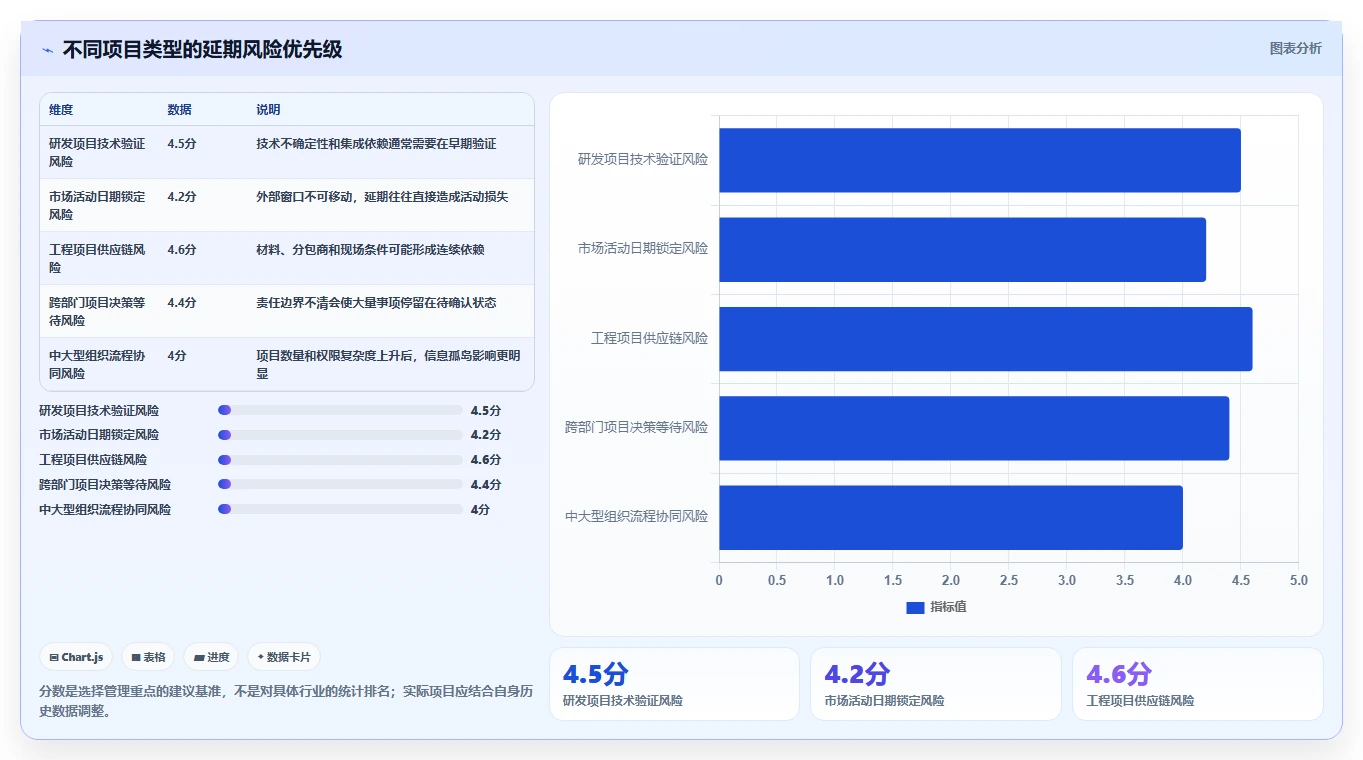Click the 4.2分 市场活动日期锁定风险 data card
The height and width of the screenshot is (760, 1363).
[x=936, y=684]
